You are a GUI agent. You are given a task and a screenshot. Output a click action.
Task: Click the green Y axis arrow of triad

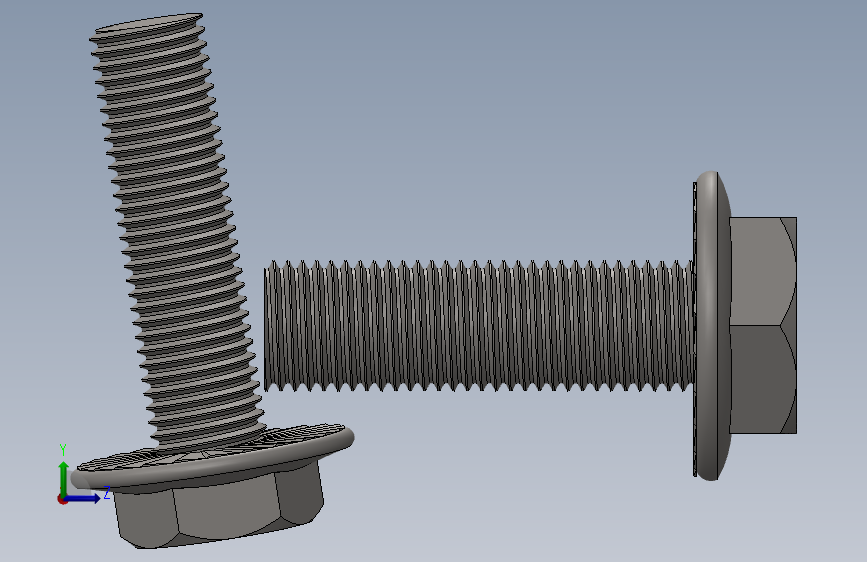(64, 478)
